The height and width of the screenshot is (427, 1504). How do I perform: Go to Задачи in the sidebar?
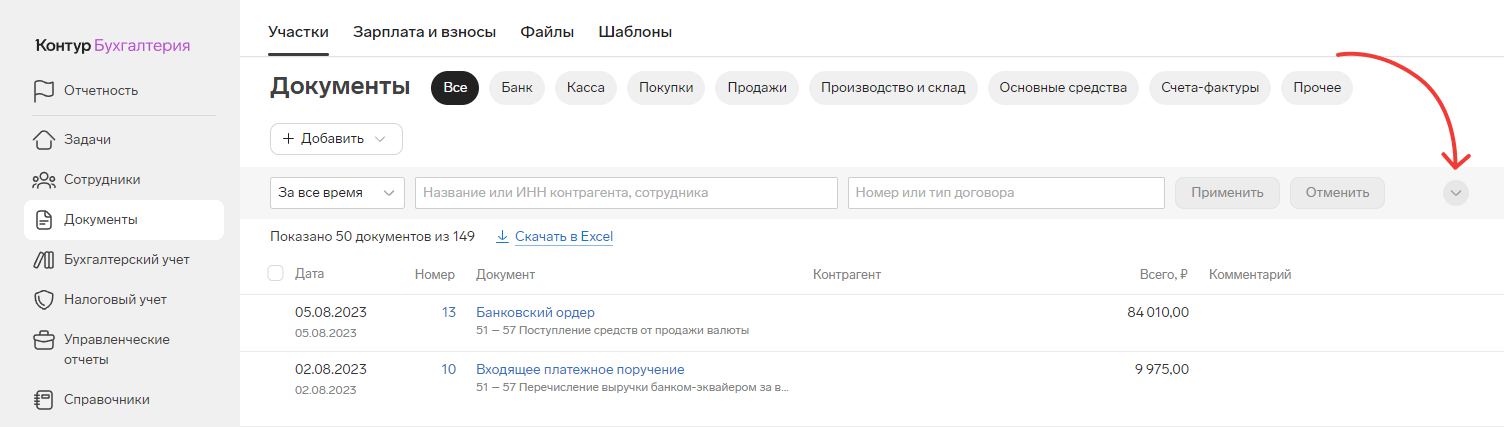pos(87,139)
